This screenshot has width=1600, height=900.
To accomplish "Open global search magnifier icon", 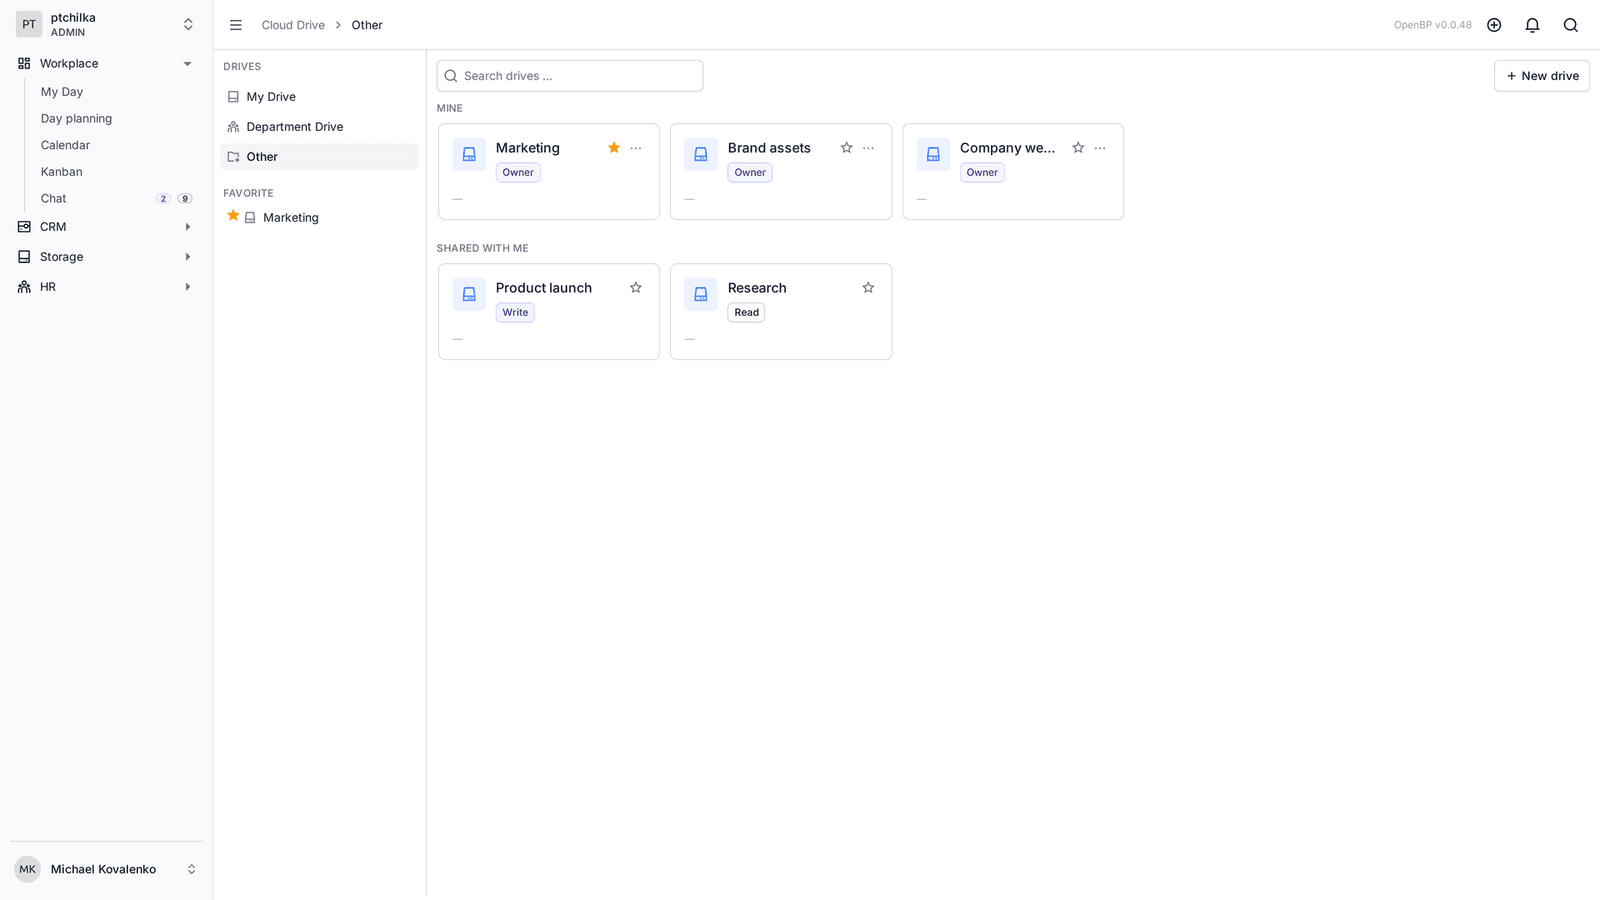I will 1571,25.
